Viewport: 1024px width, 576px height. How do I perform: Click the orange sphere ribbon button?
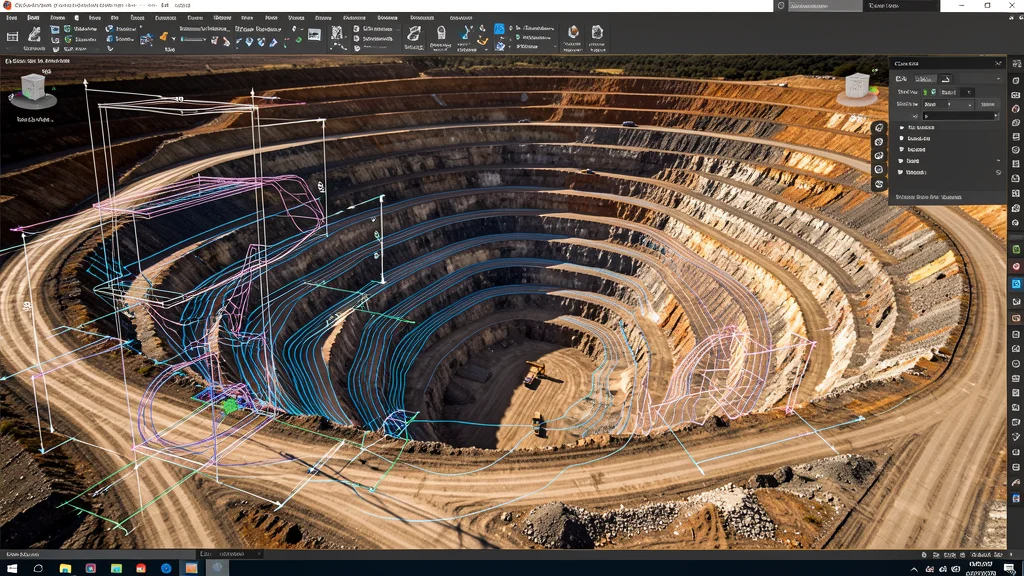(x=573, y=32)
